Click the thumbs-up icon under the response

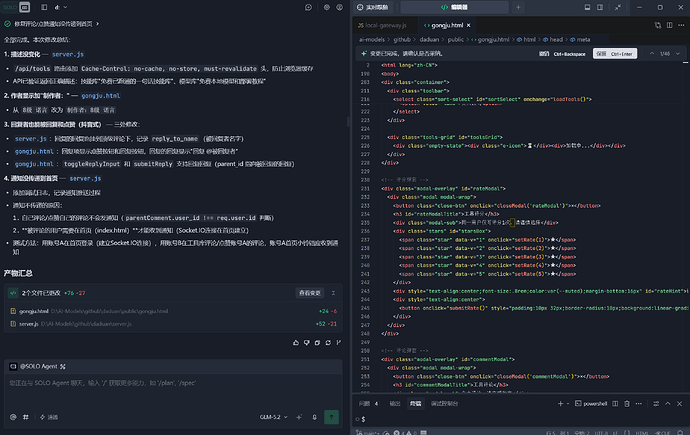(x=296, y=343)
